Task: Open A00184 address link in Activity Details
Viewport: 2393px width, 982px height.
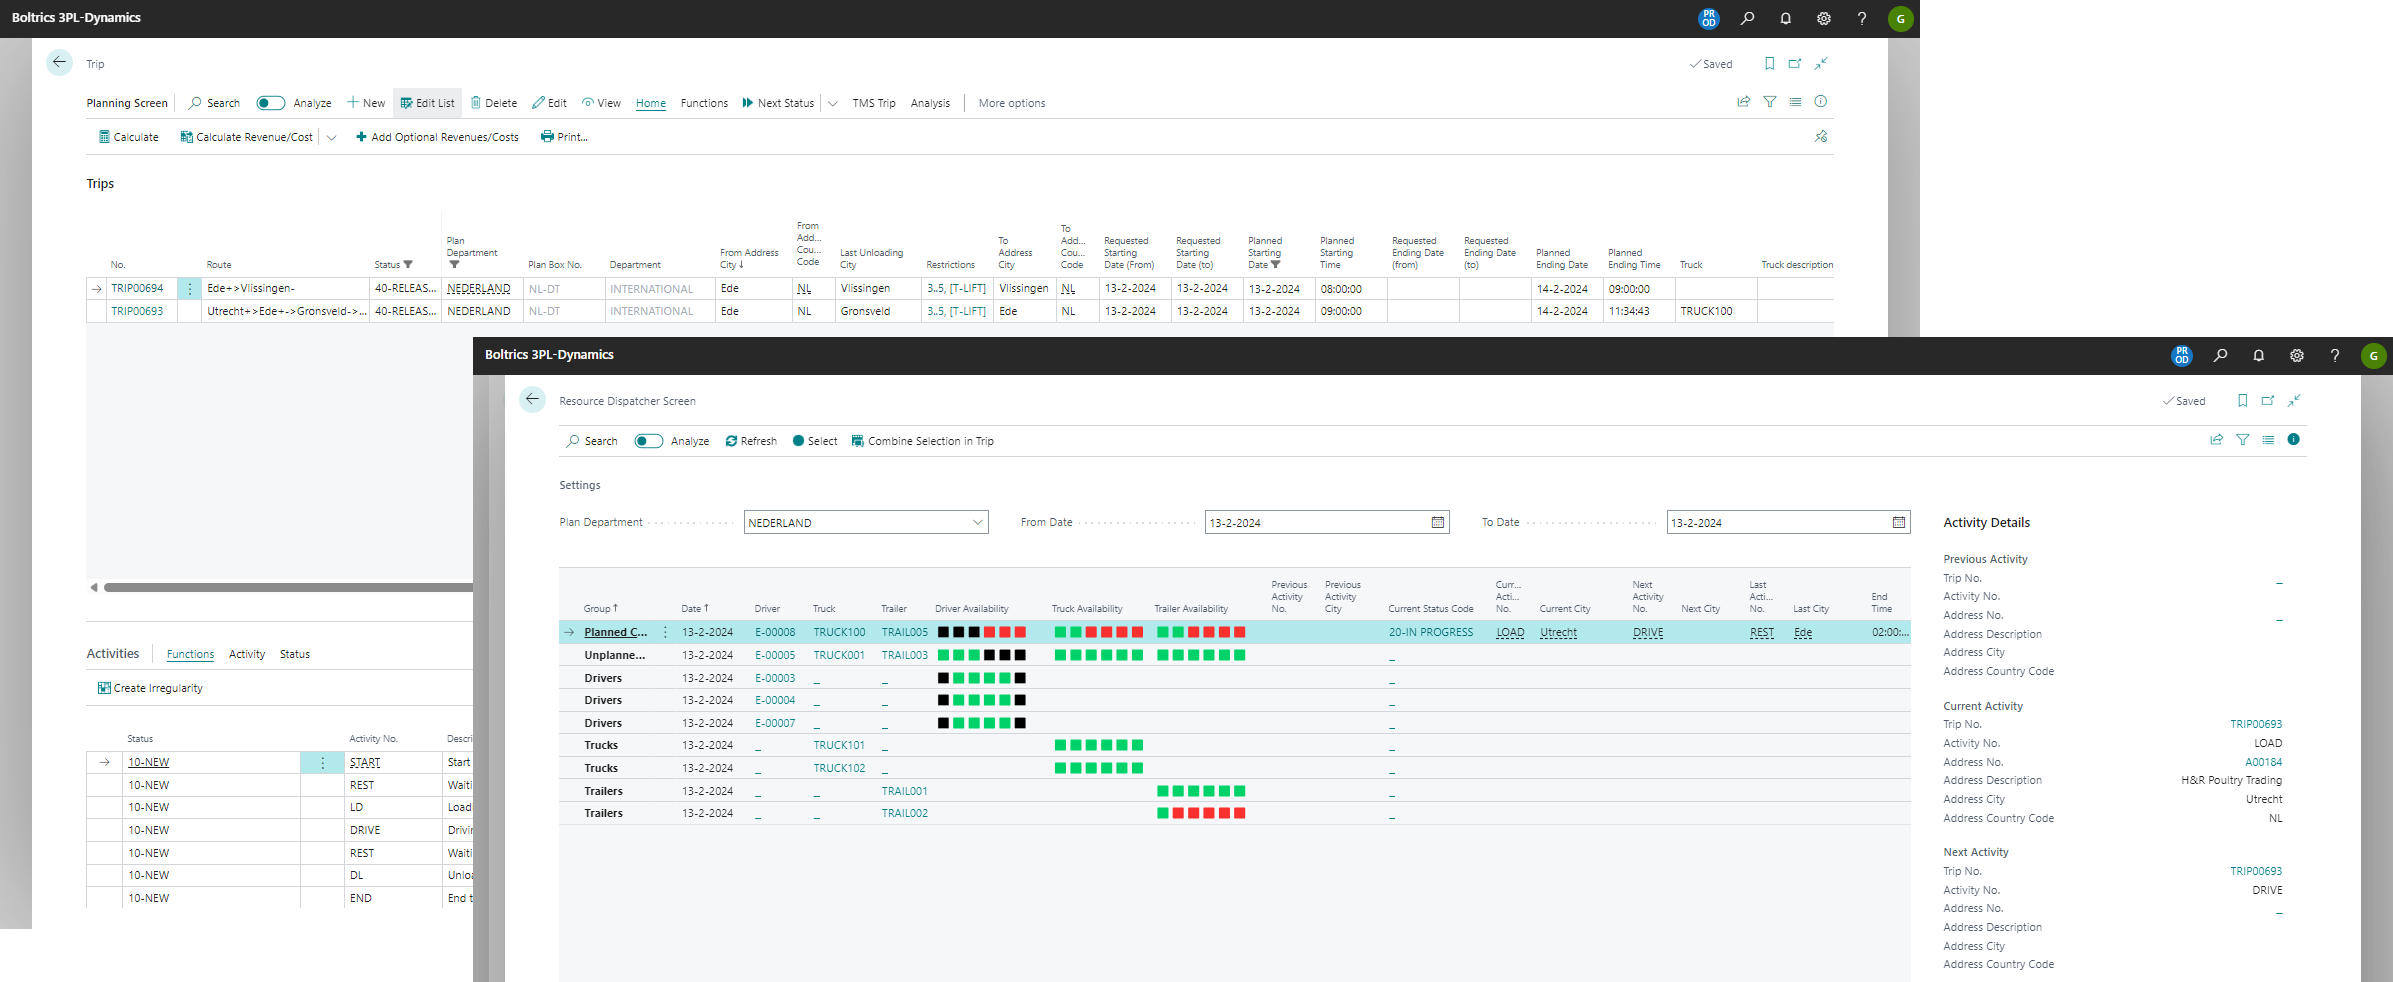Action: pyautogui.click(x=2264, y=762)
